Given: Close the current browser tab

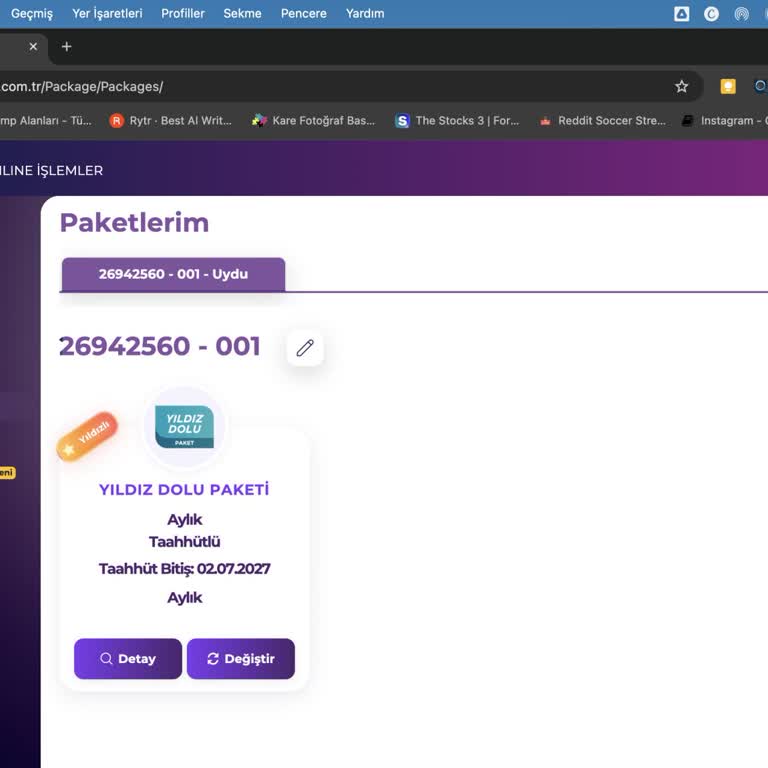Looking at the screenshot, I should click(33, 47).
